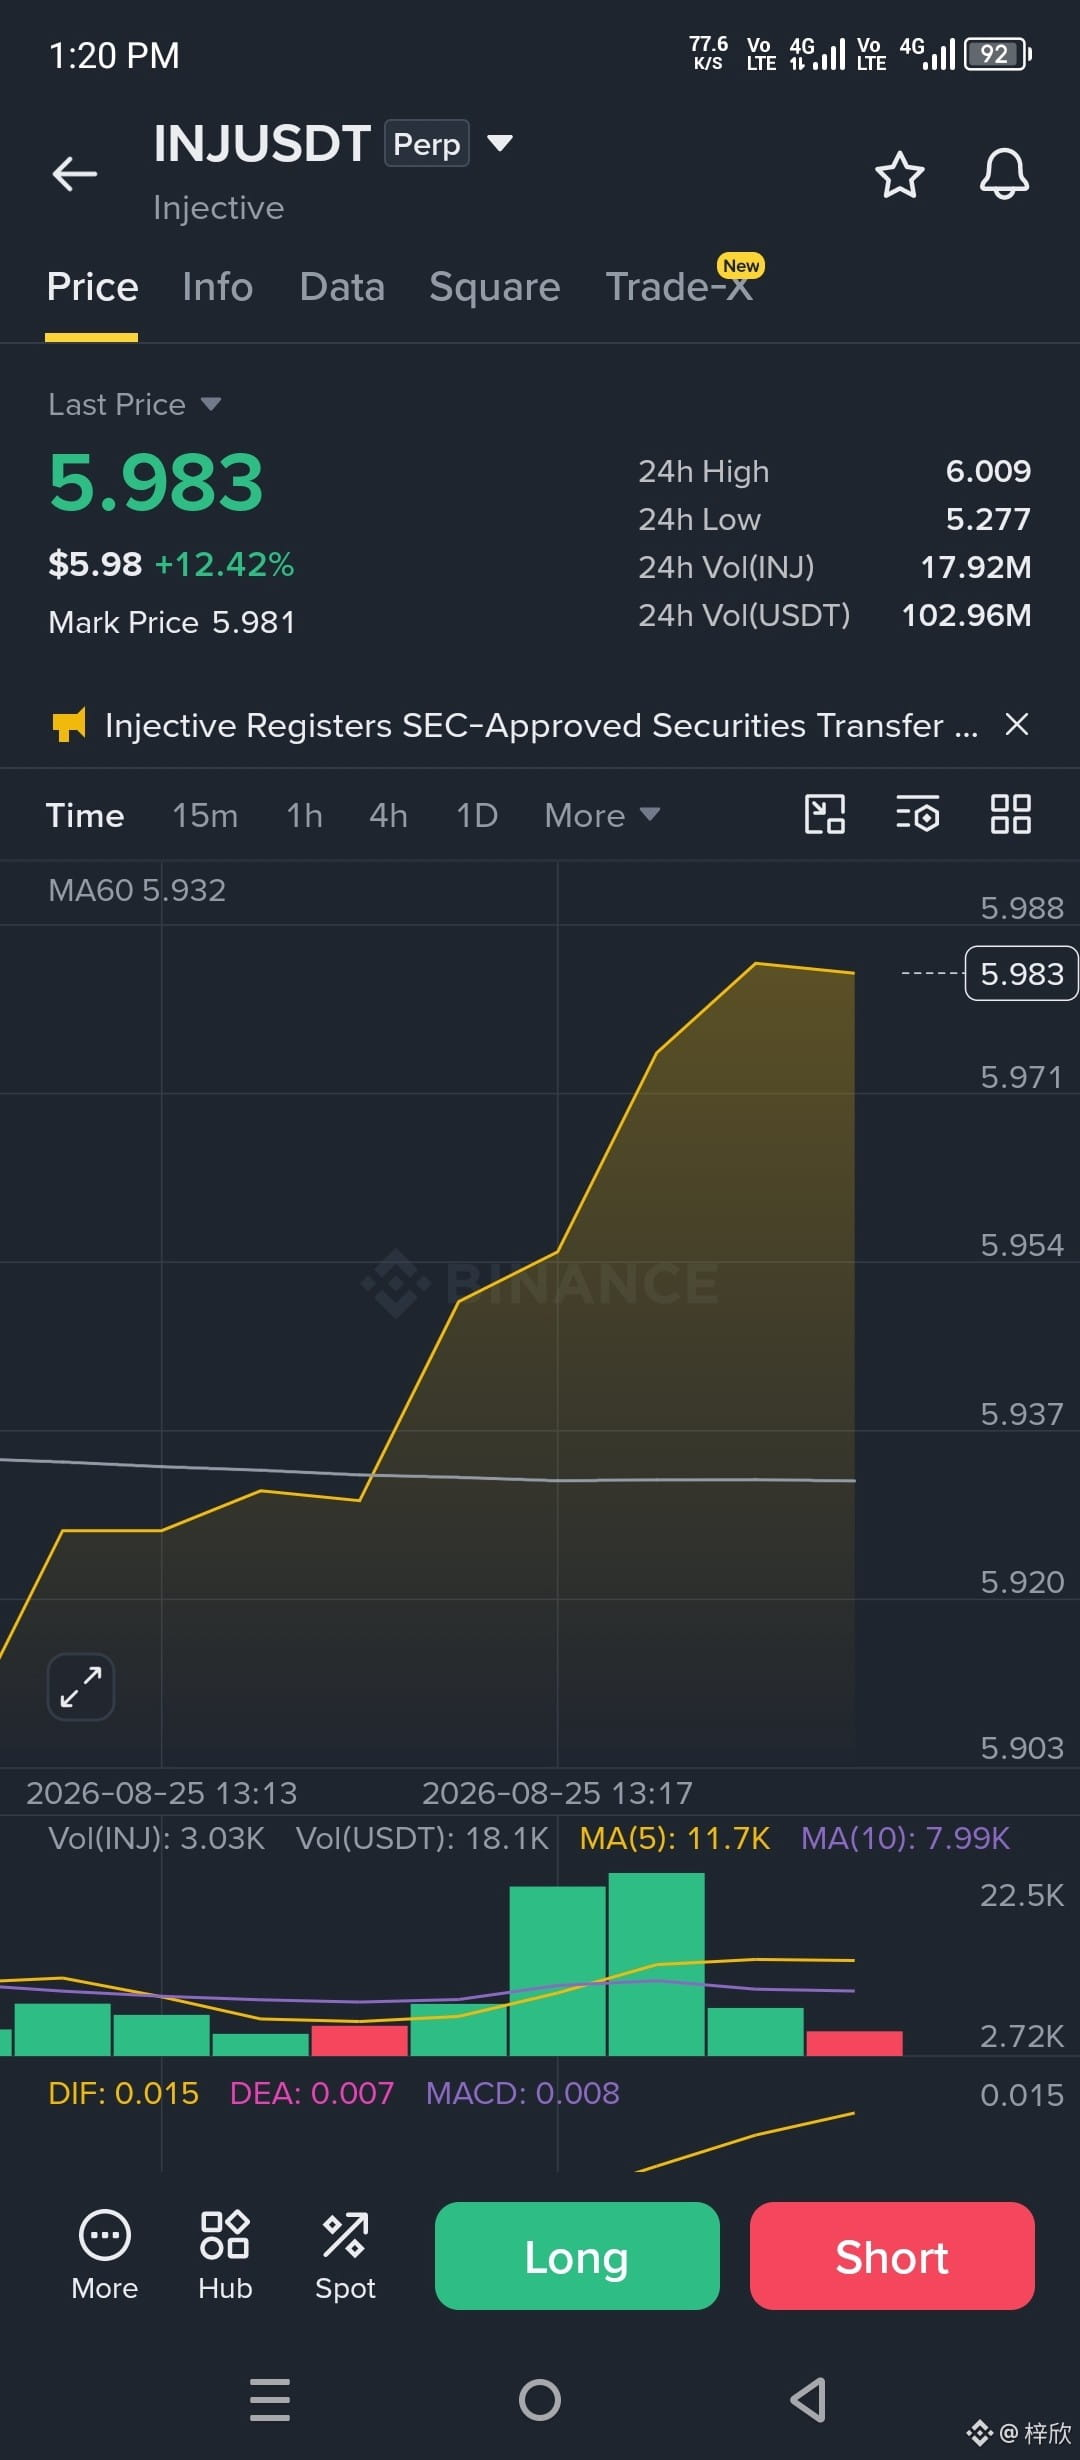This screenshot has height=2460, width=1080.
Task: Open the Hub shortcut
Action: click(225, 2255)
